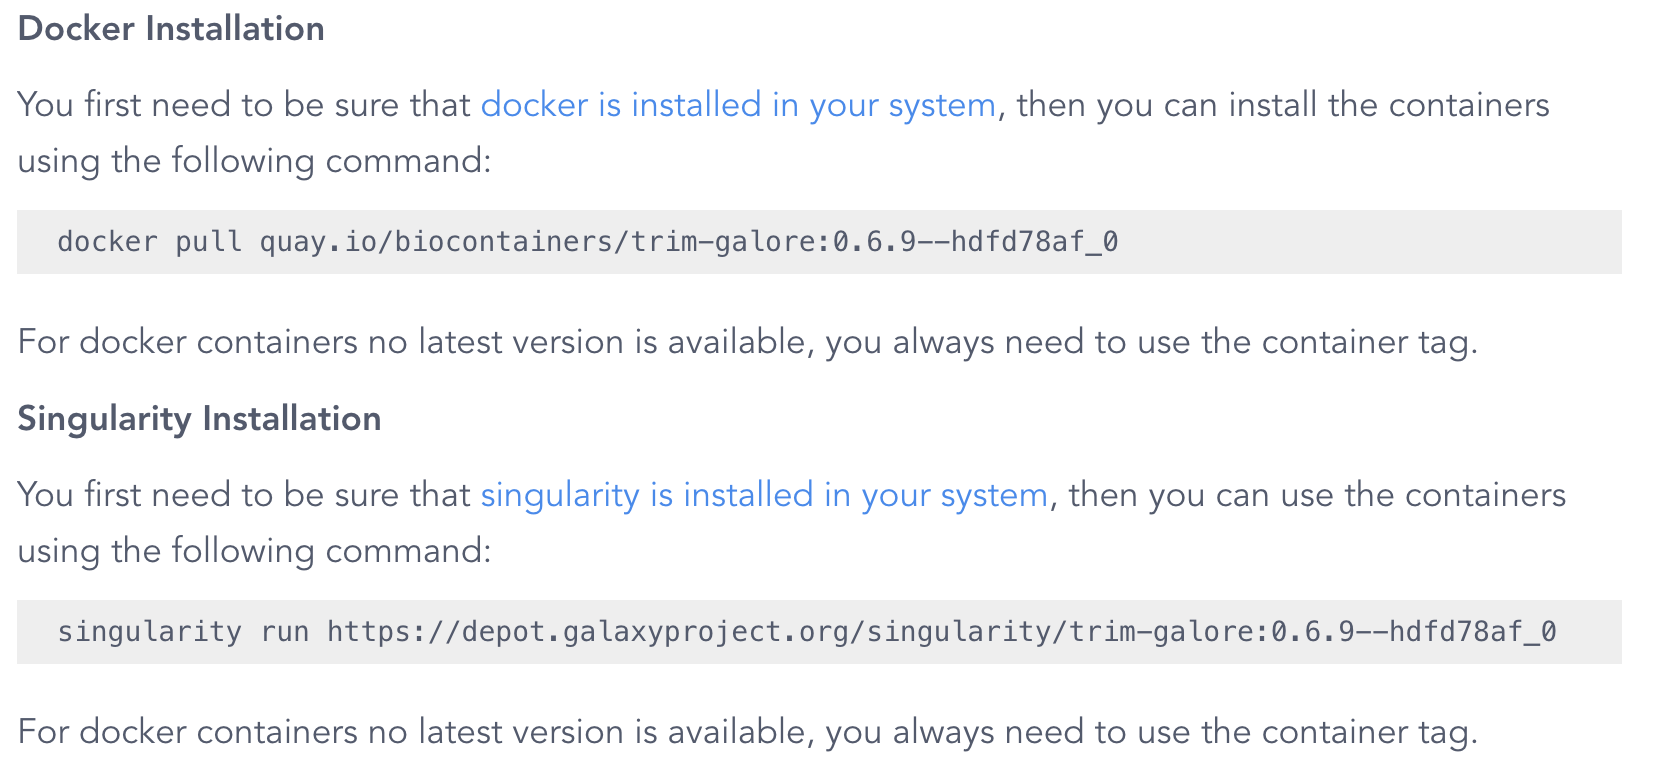Click the container tag note under Docker command
1654x776 pixels.
pyautogui.click(x=747, y=342)
